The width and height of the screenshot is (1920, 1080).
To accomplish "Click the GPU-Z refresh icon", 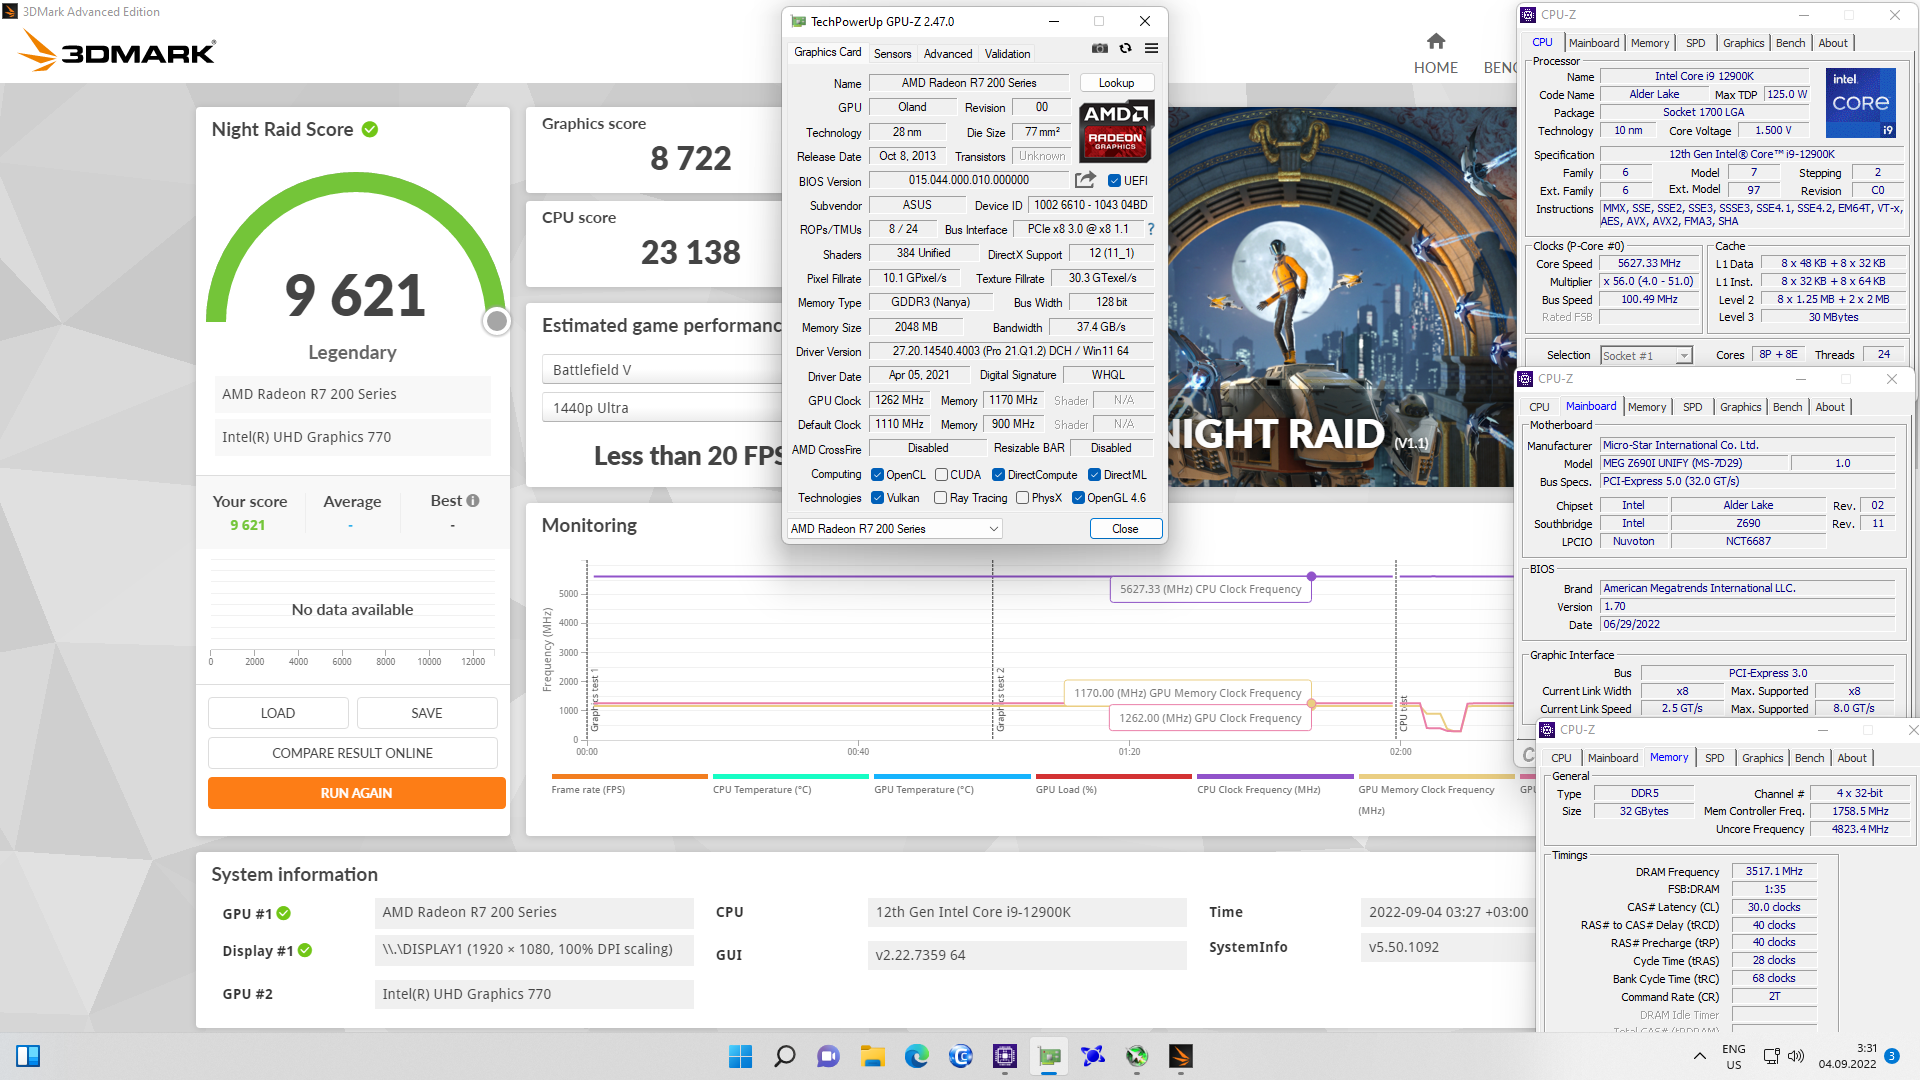I will 1125,48.
